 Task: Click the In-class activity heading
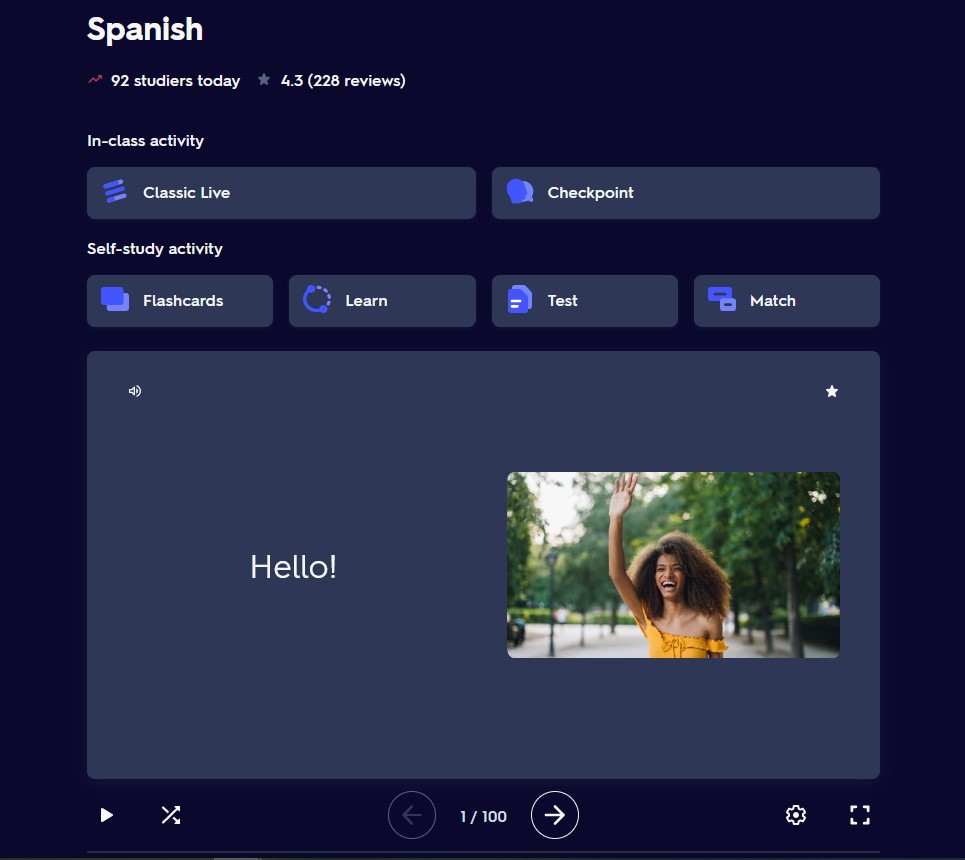click(x=145, y=140)
